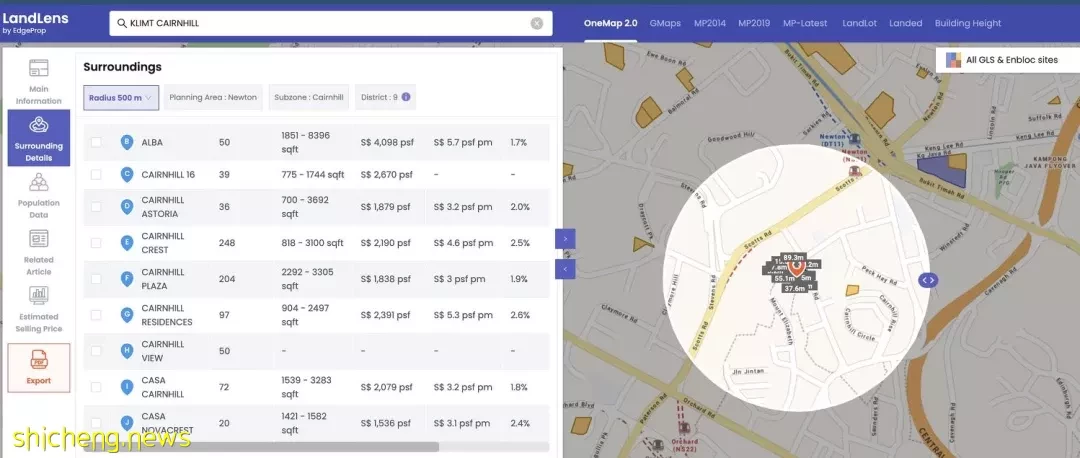
Task: Clear the search field with X icon
Action: 537,23
